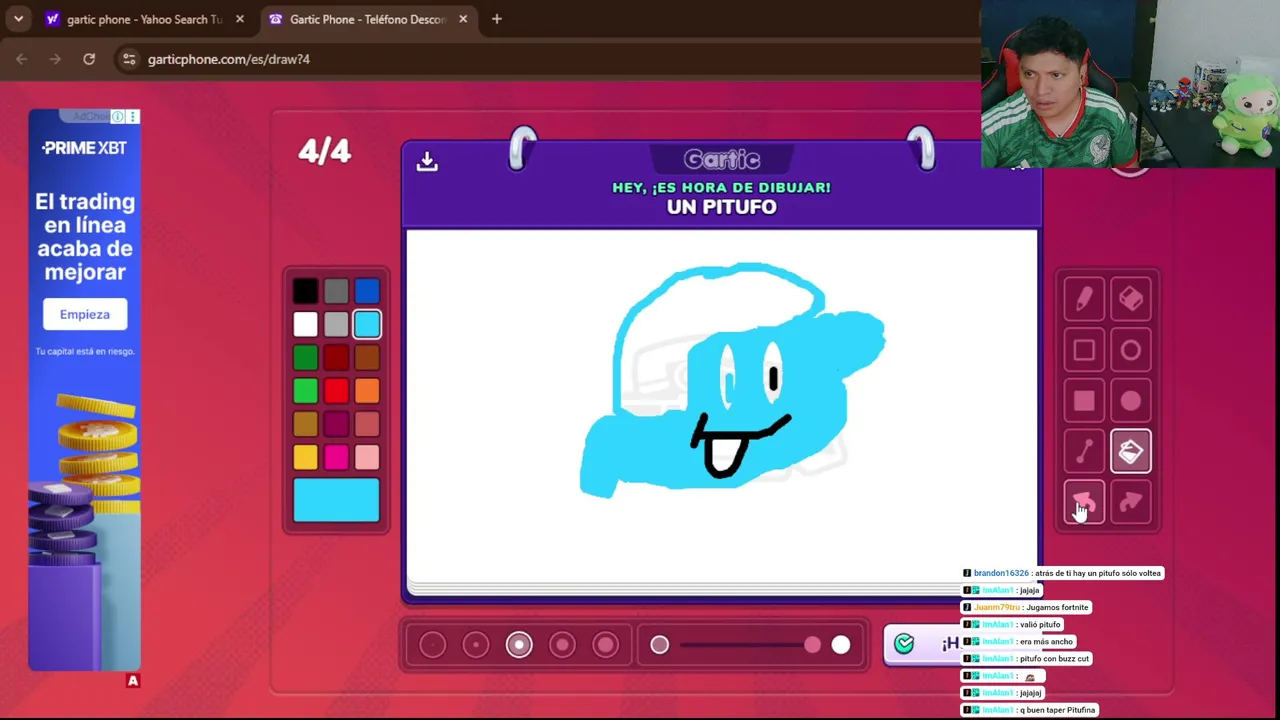Click the Empieza button in the ad
This screenshot has height=720, width=1280.
85,314
